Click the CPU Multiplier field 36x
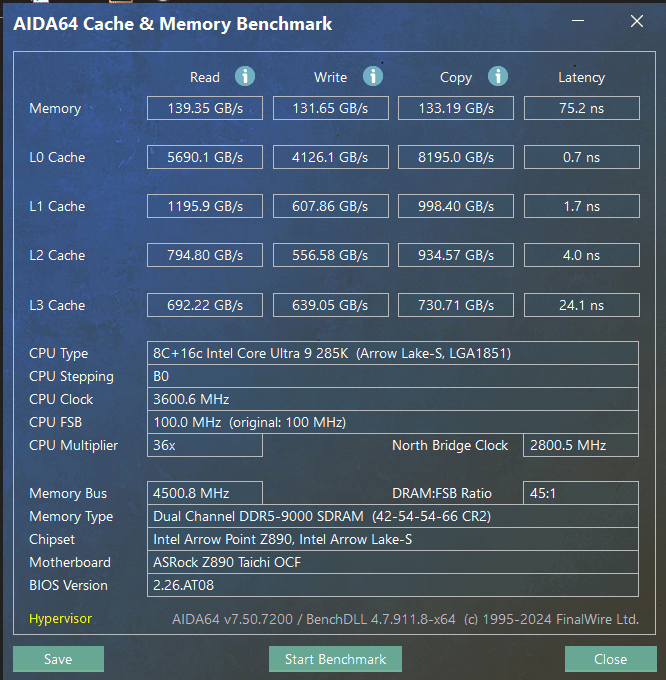 [205, 445]
